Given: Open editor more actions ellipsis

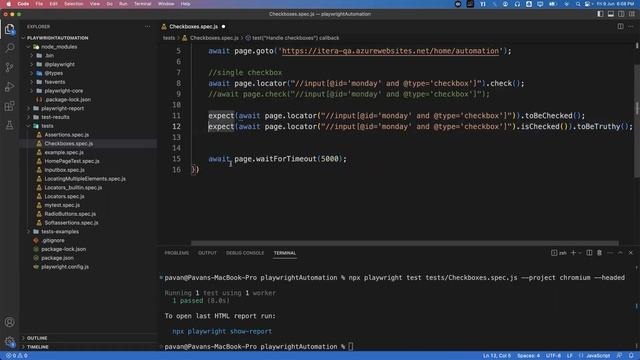Looking at the screenshot, I should 631,27.
